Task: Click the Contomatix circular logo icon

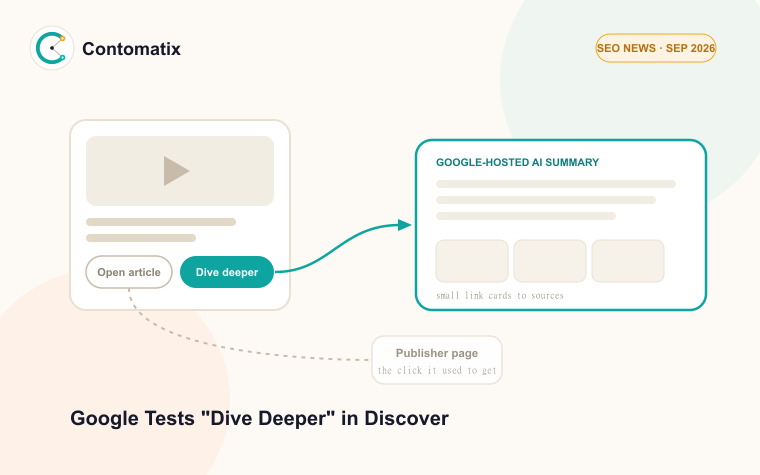Action: coord(52,48)
